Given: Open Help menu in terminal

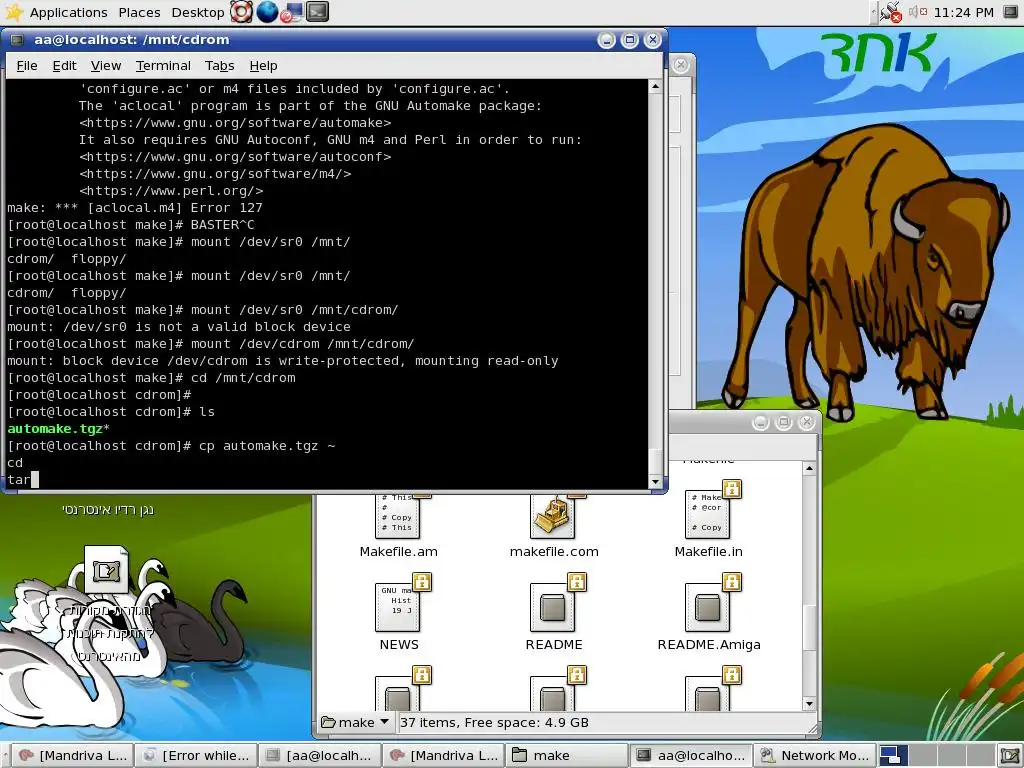Looking at the screenshot, I should tap(263, 65).
